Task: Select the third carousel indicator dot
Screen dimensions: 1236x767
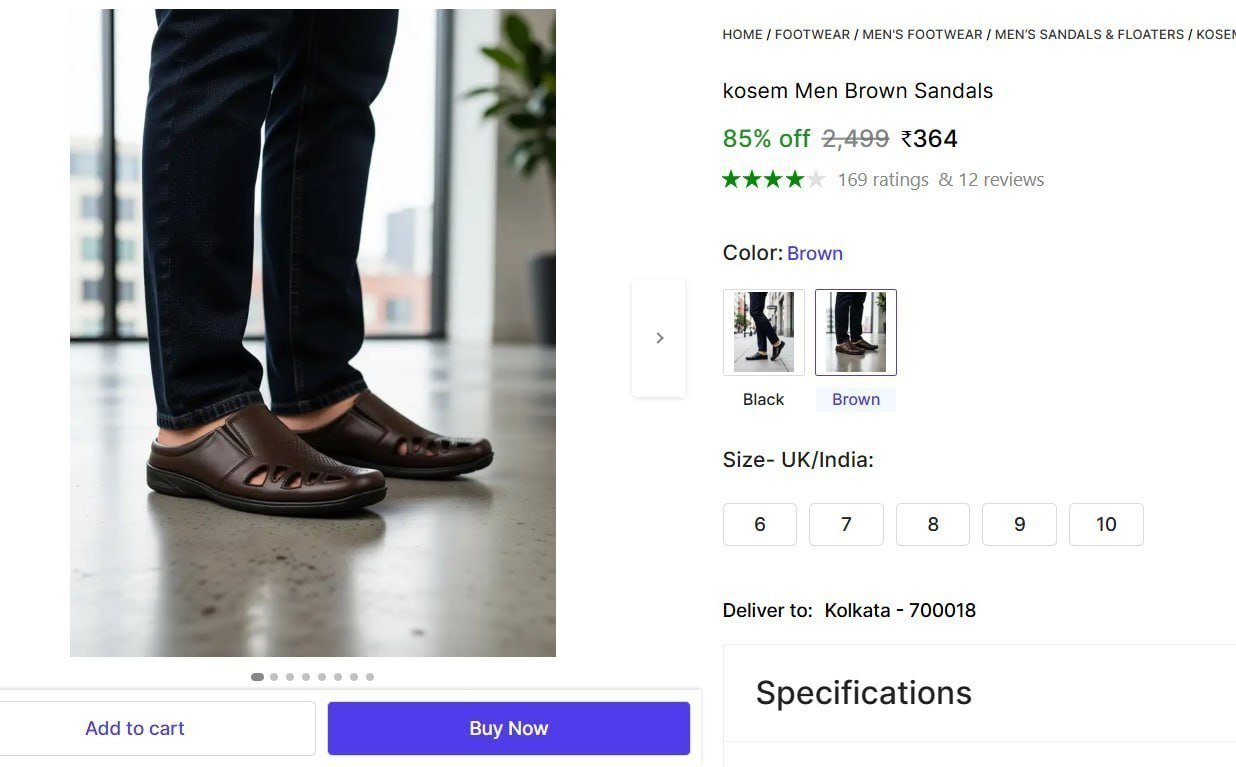Action: (290, 677)
